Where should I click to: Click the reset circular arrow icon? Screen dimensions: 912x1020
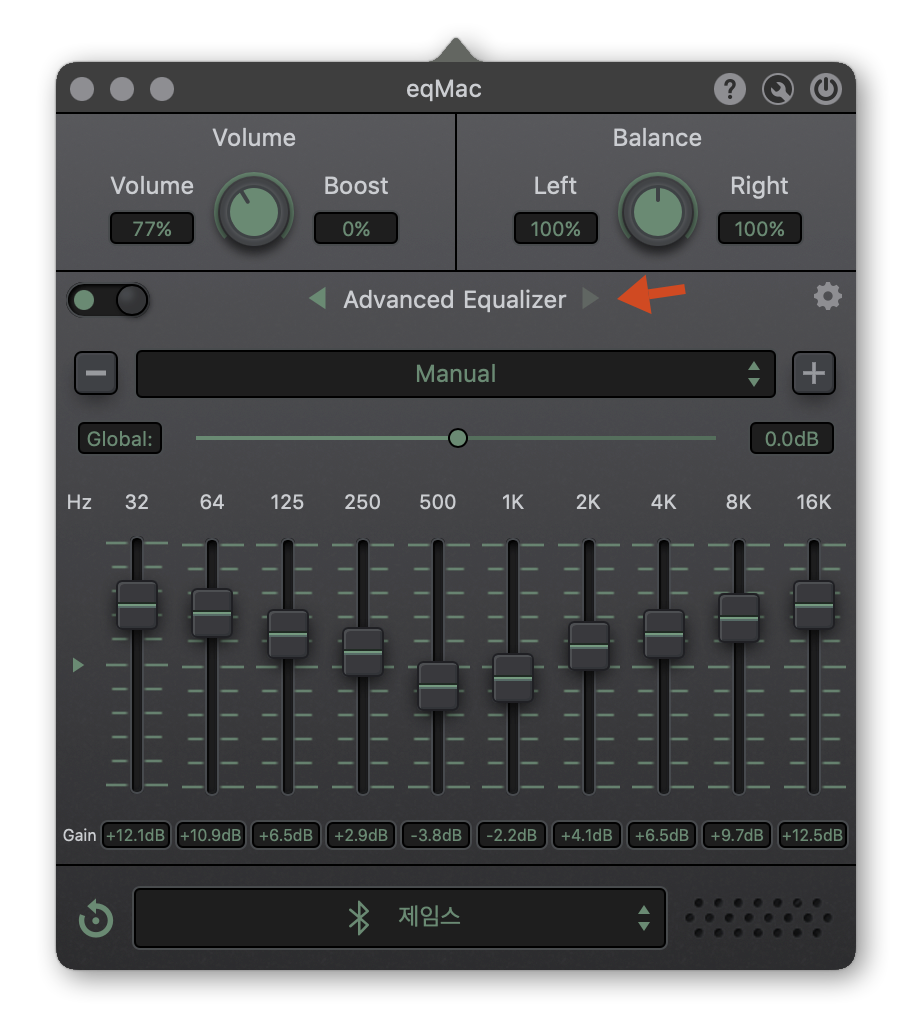pos(96,919)
